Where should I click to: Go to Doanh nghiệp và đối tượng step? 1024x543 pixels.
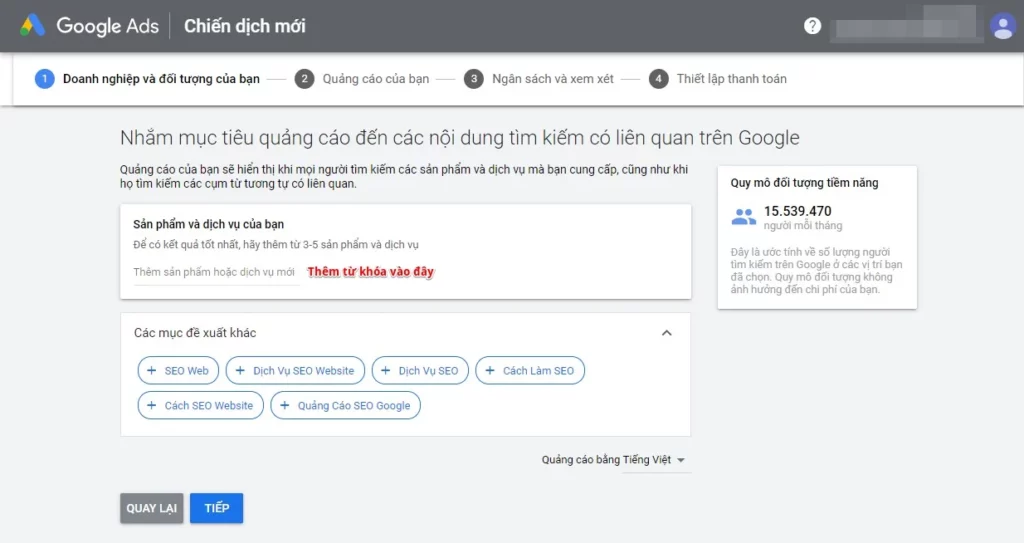click(161, 79)
